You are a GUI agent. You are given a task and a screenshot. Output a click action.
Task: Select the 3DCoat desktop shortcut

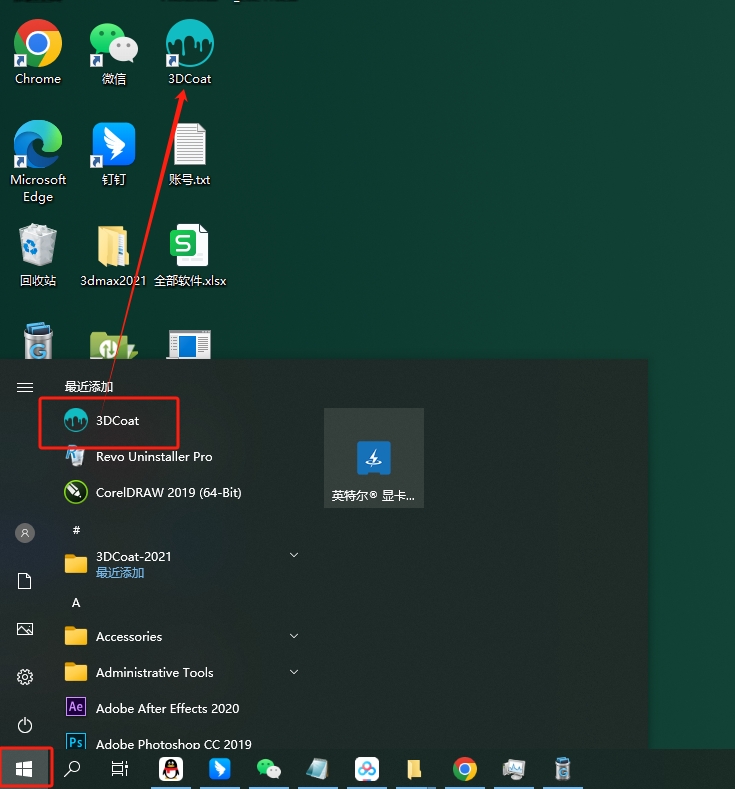(x=190, y=51)
